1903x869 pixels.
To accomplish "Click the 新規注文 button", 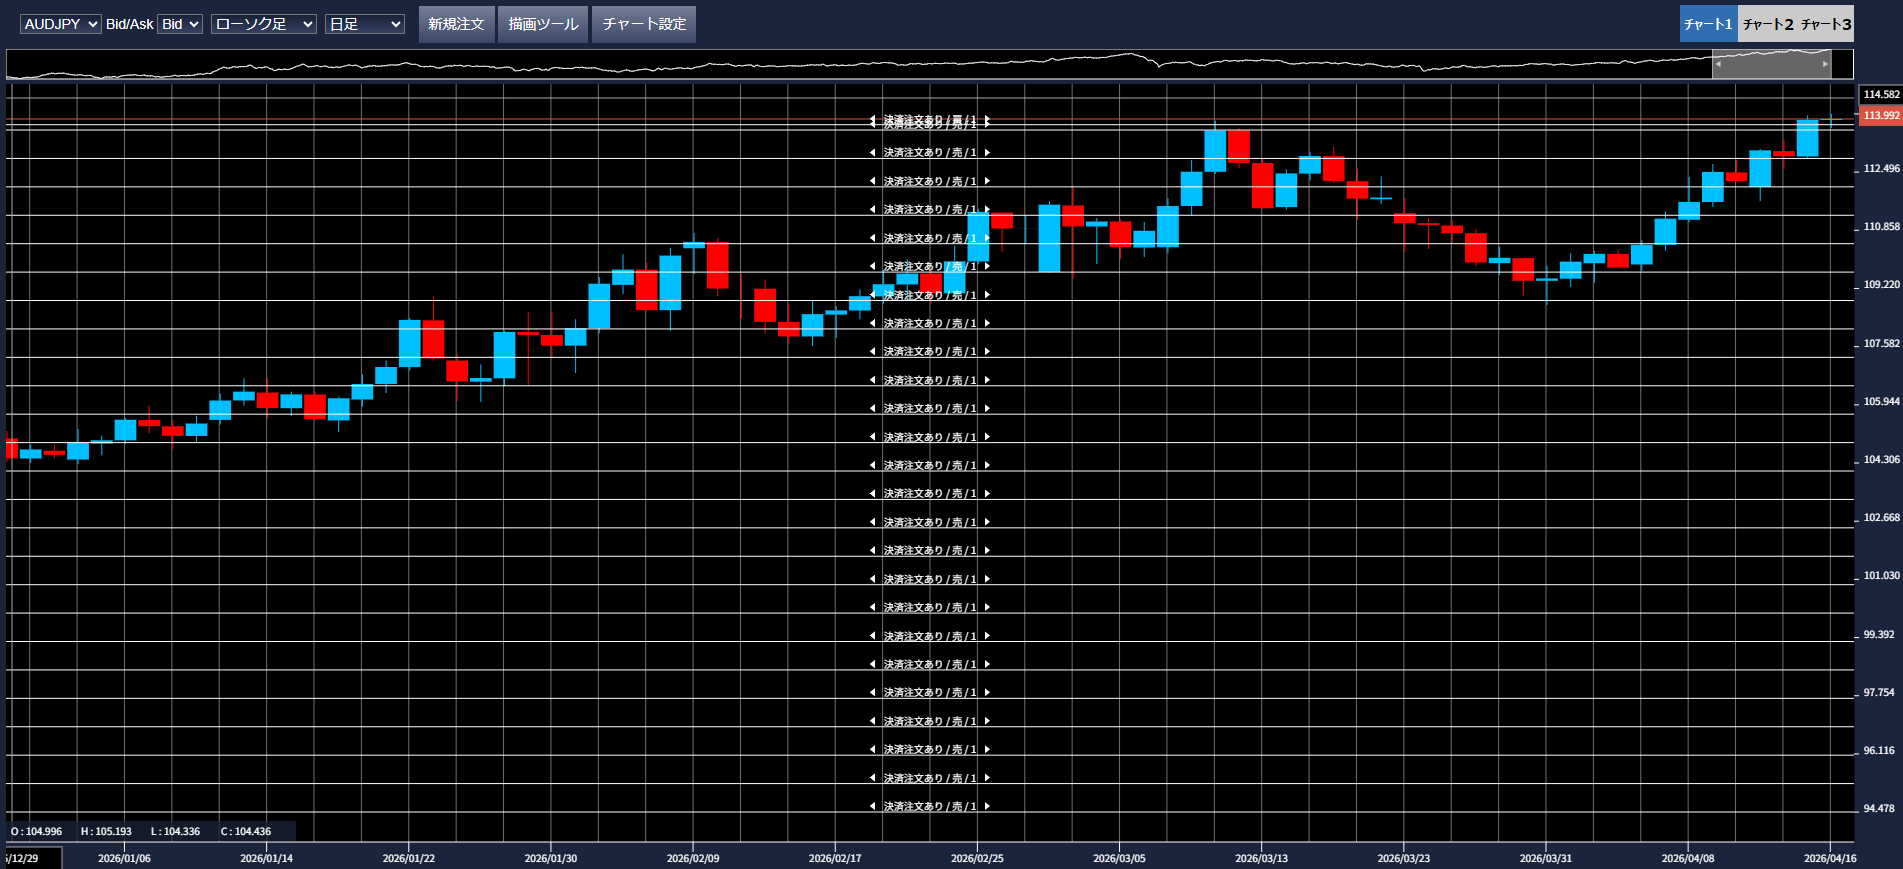I will [456, 24].
